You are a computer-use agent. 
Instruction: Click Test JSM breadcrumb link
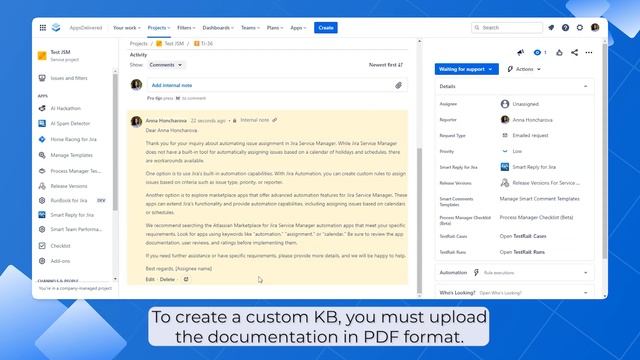[170, 43]
